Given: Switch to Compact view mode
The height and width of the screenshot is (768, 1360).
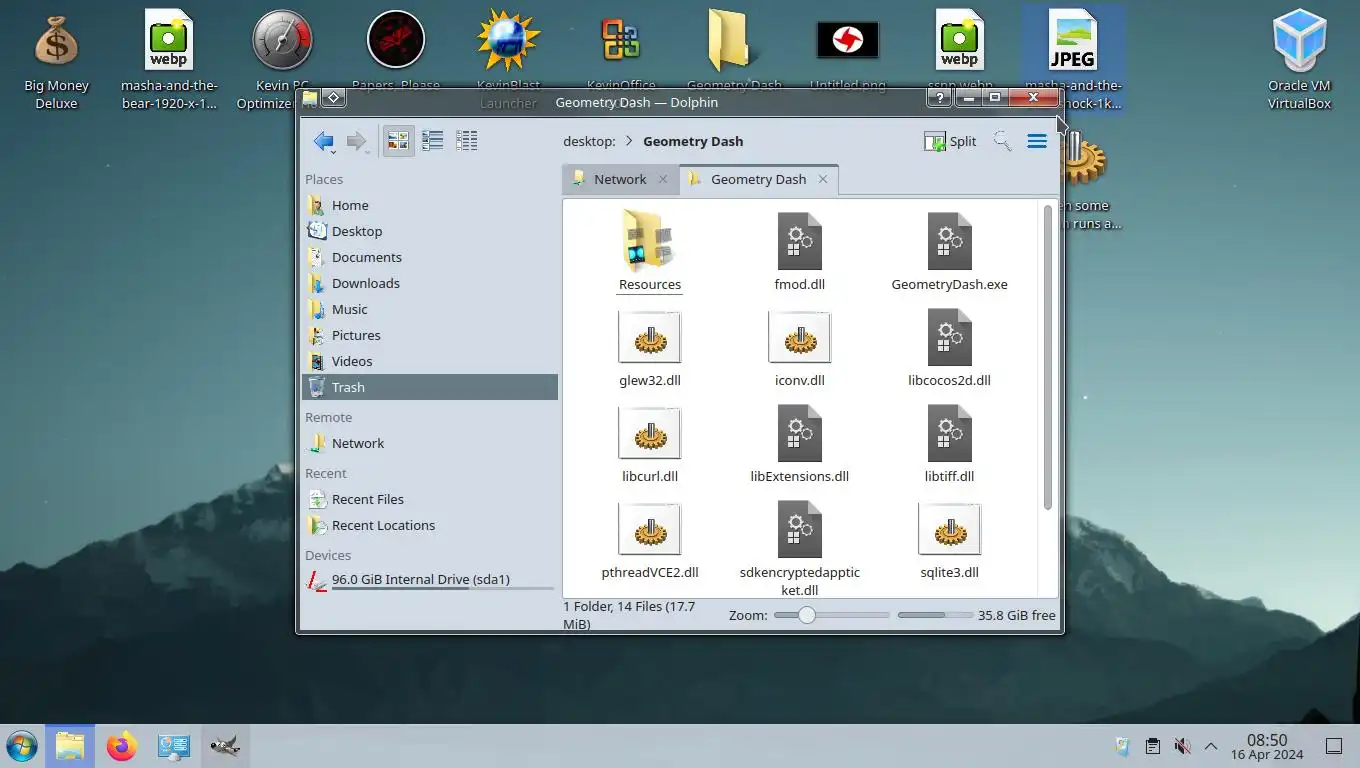Looking at the screenshot, I should [432, 141].
